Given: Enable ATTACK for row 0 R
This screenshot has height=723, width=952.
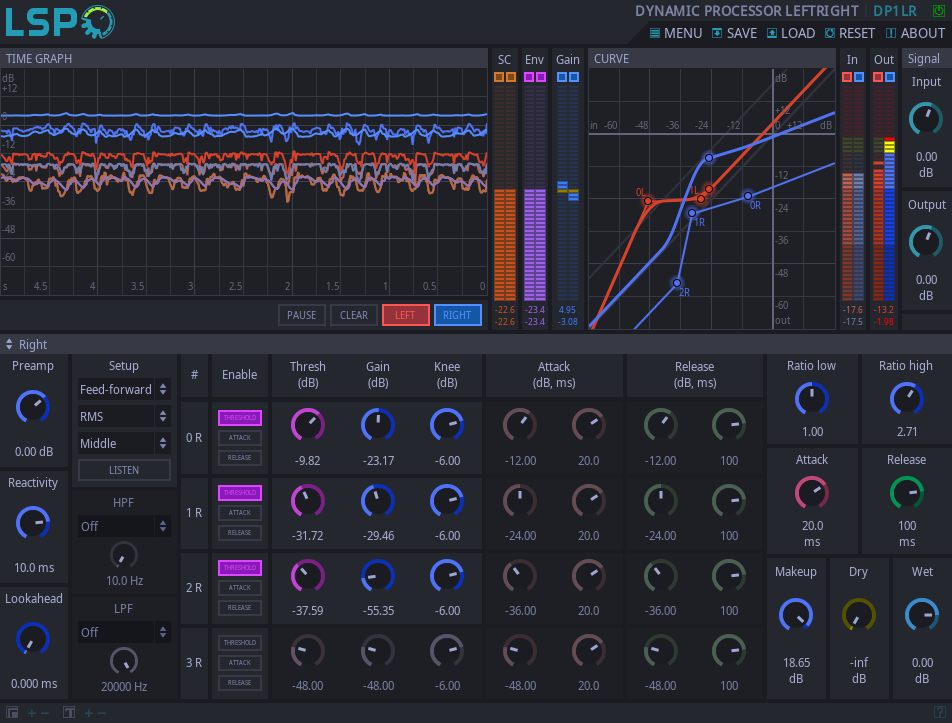Looking at the screenshot, I should pos(240,438).
